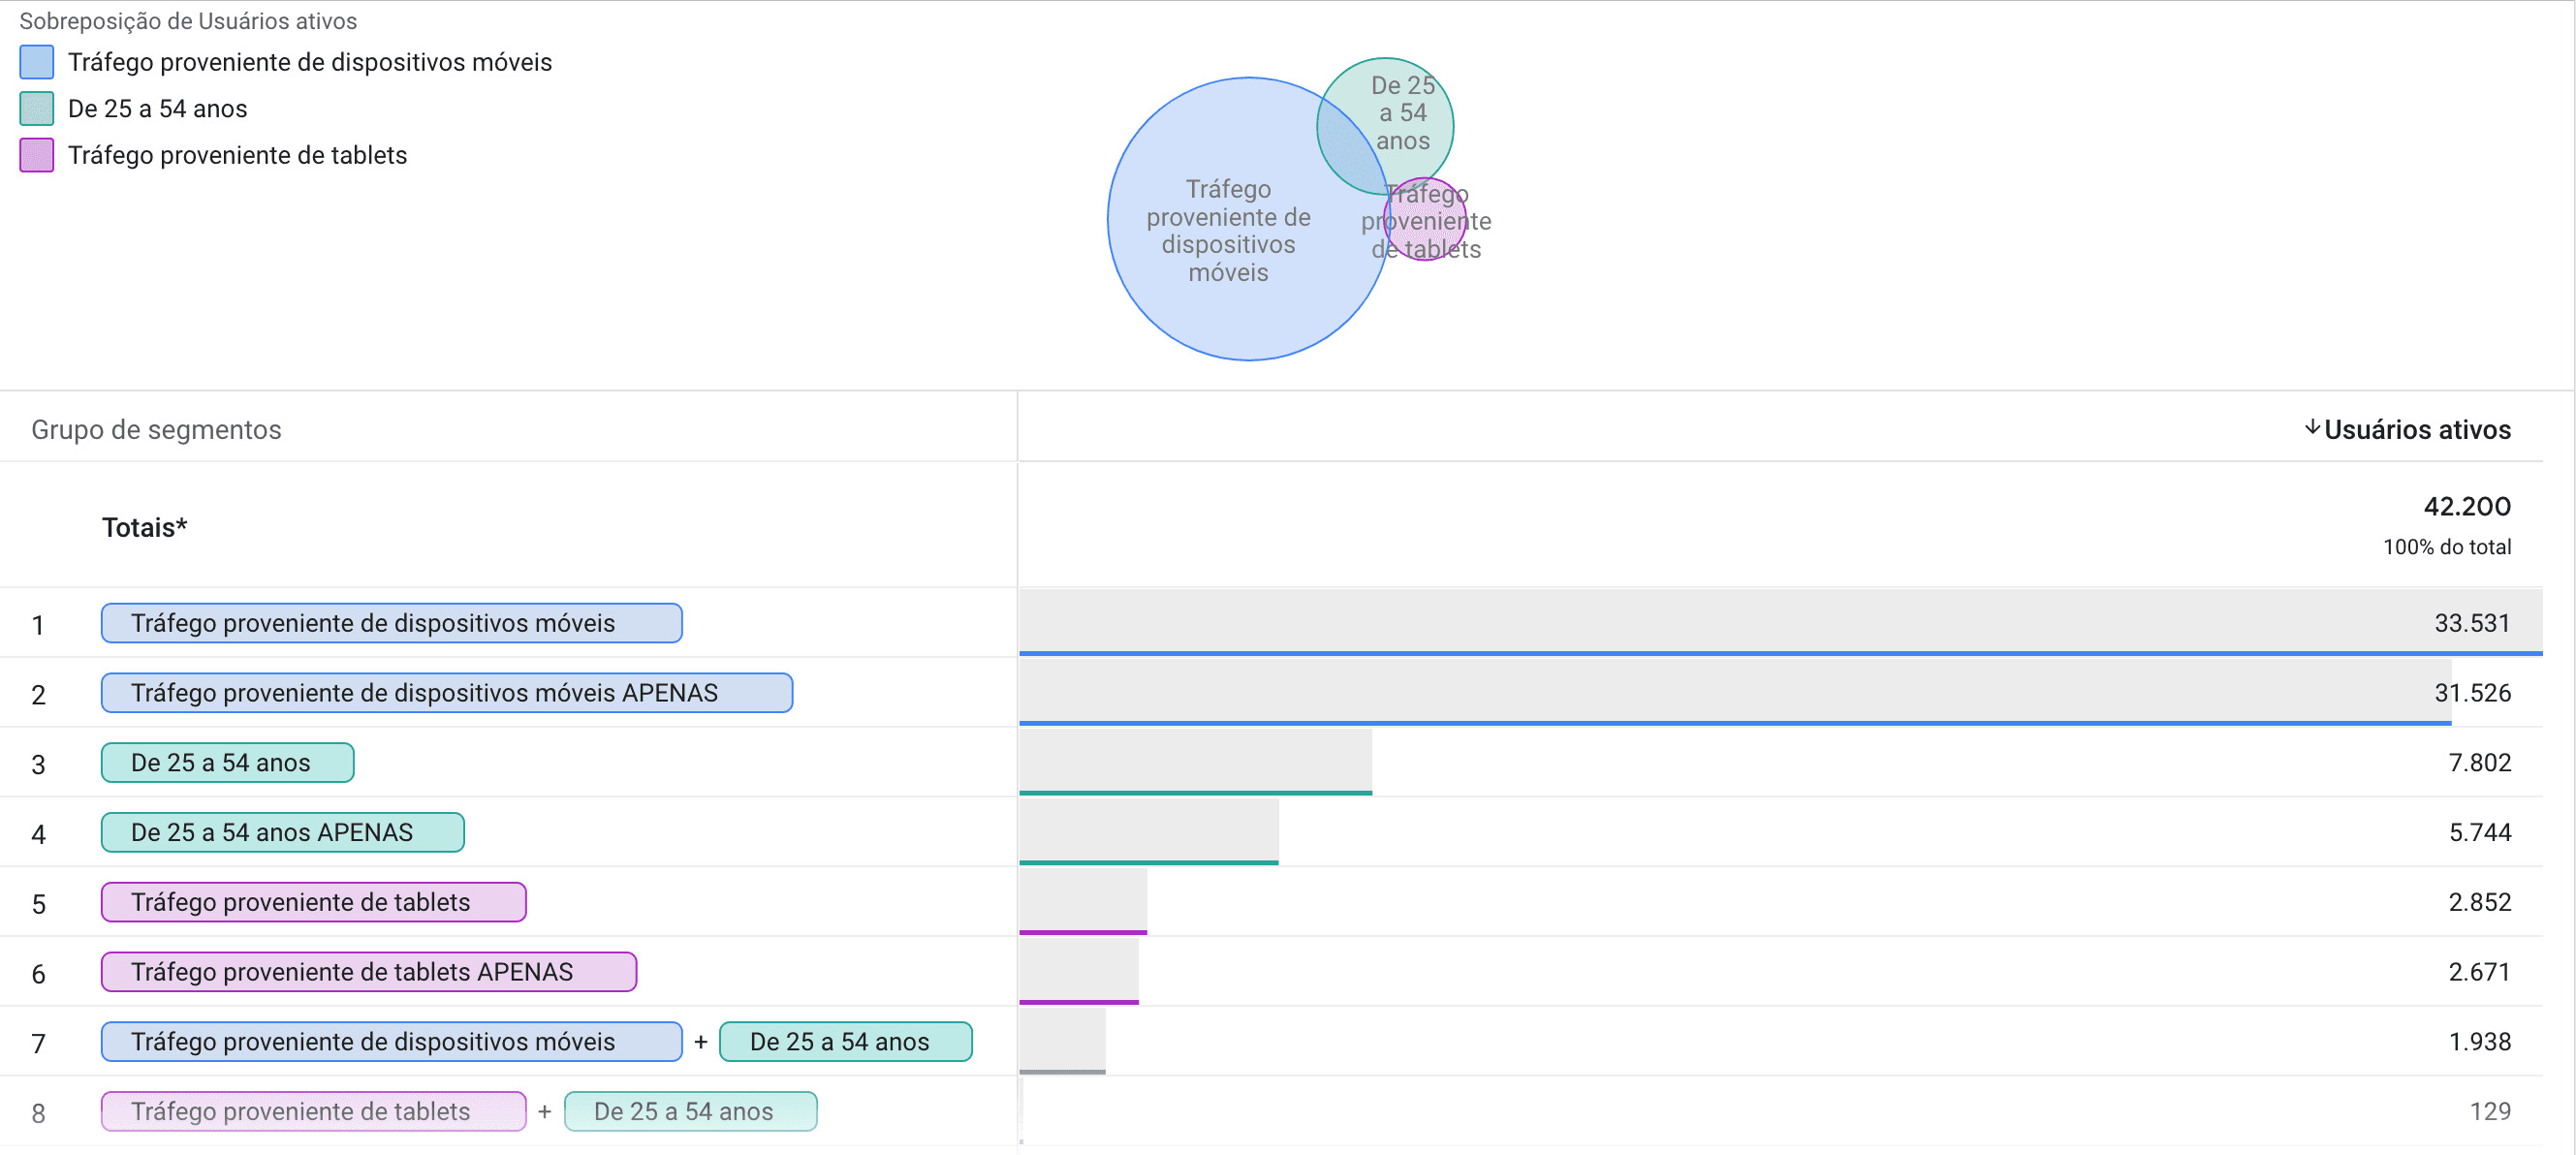
Task: Click Tráfego proveniente de tablets APENAS chip
Action: 368,972
